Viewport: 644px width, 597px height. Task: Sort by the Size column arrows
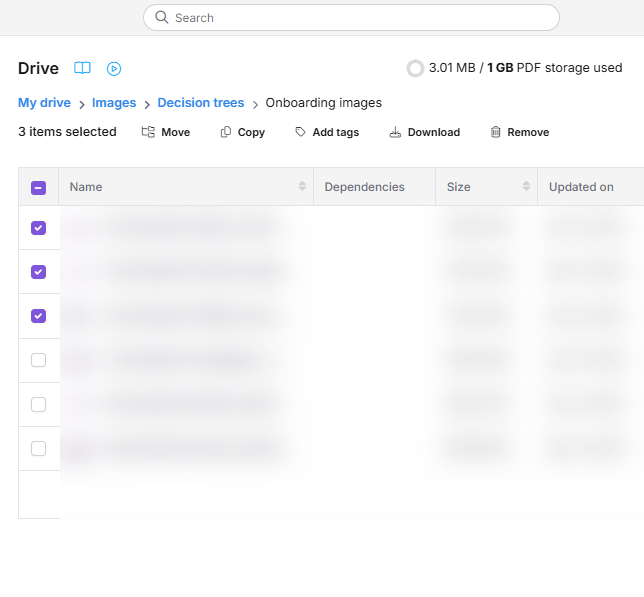point(526,186)
